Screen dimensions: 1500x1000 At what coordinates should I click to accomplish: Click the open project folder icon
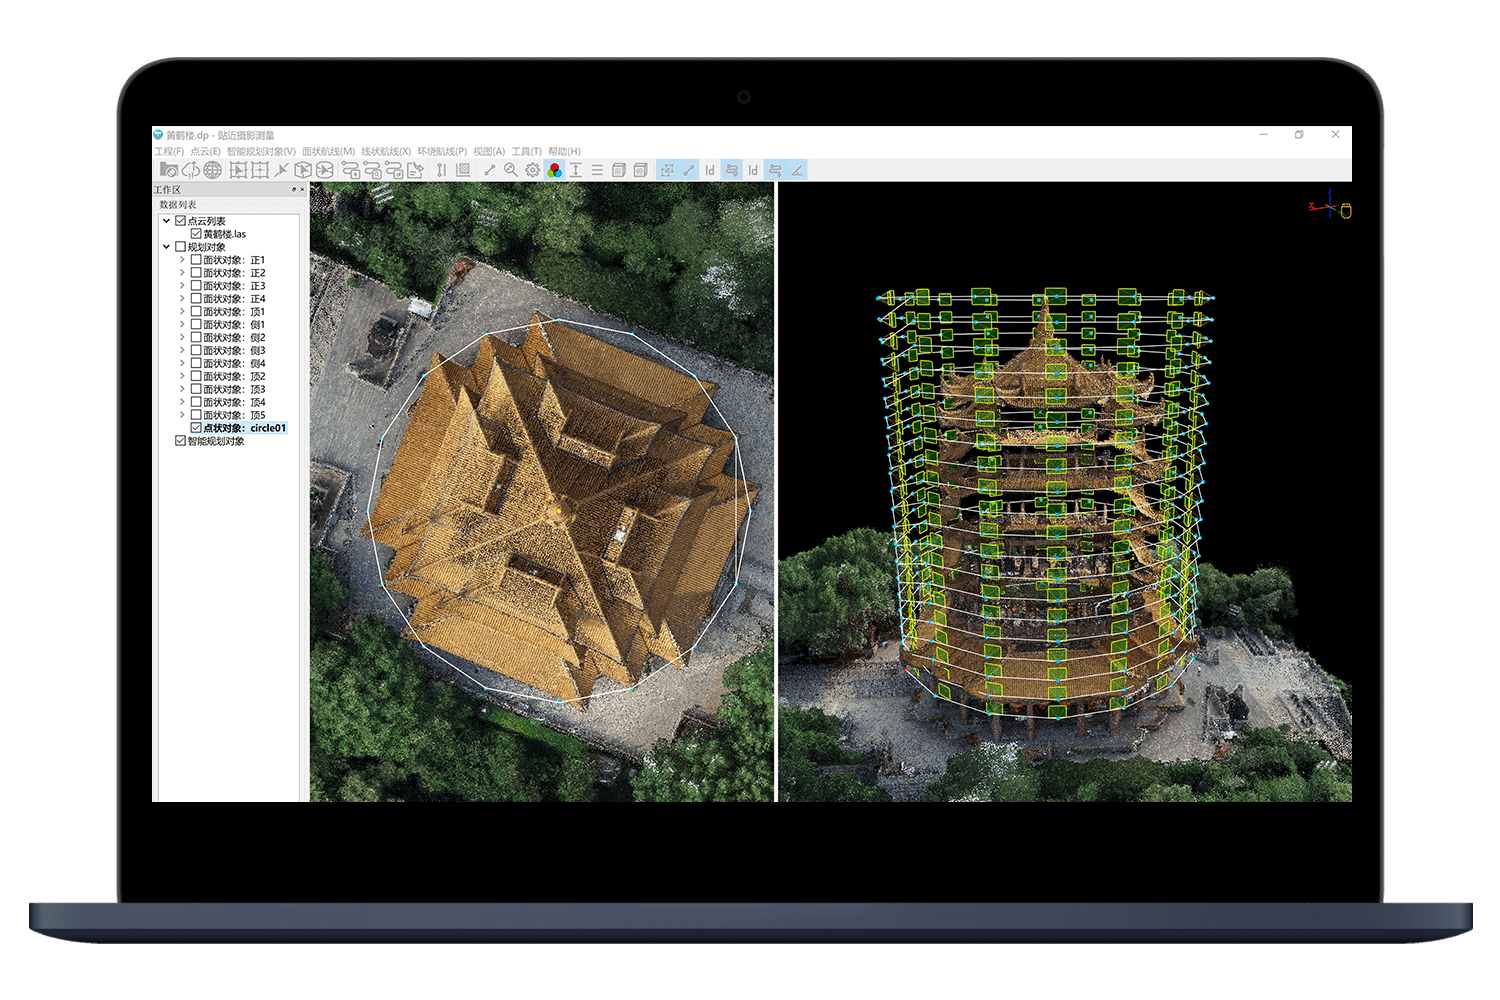coord(169,170)
